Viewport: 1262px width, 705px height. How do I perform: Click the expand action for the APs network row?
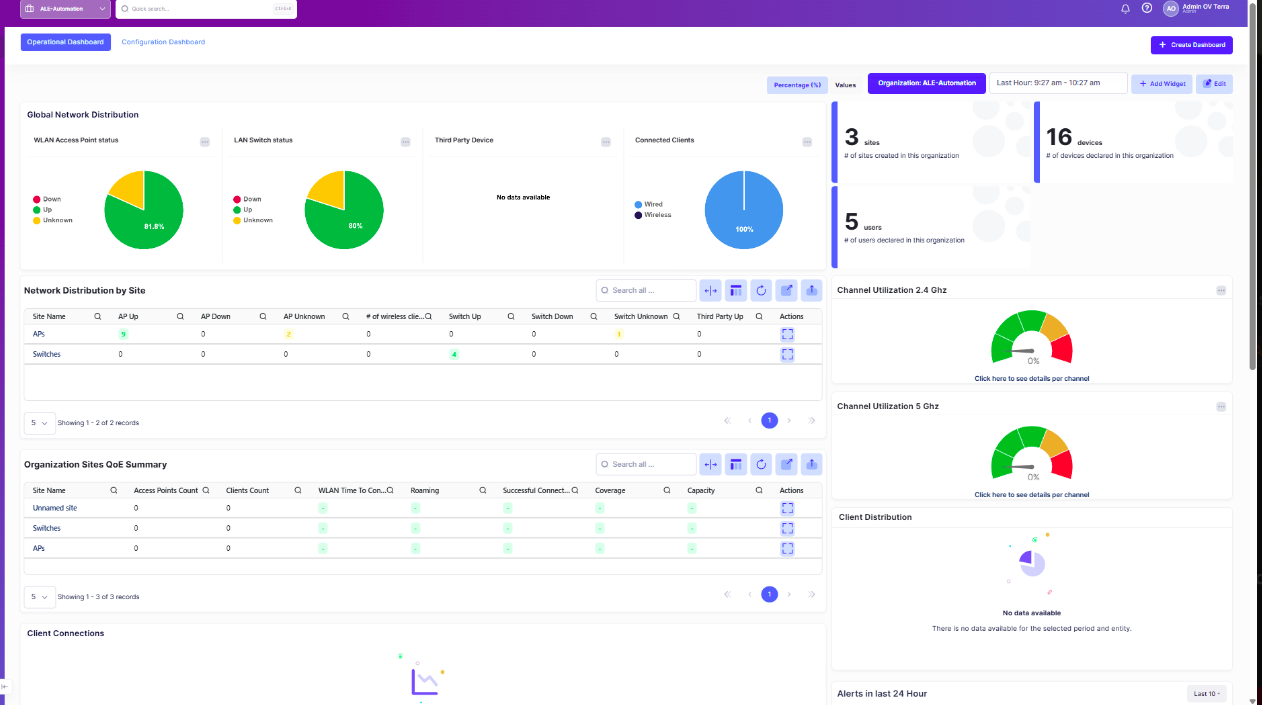click(788, 334)
